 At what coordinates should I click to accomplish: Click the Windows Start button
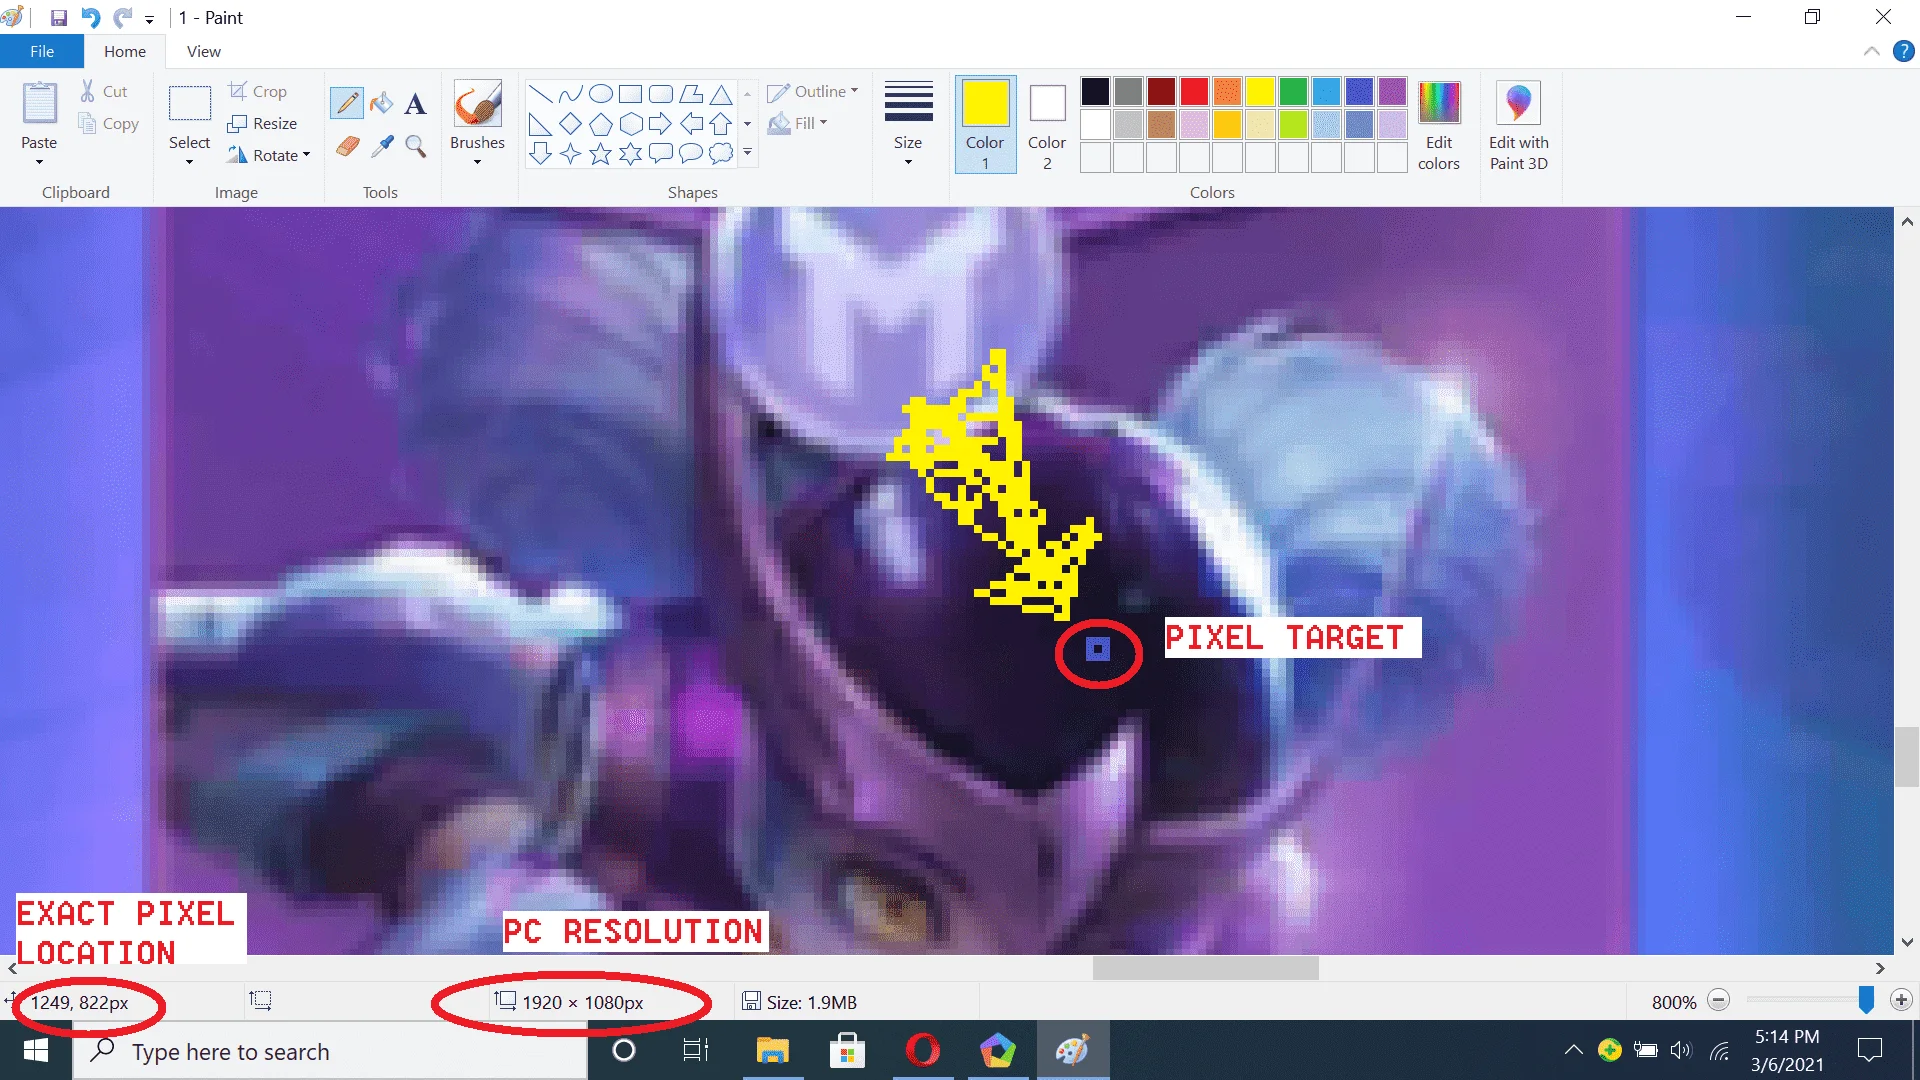(36, 1051)
